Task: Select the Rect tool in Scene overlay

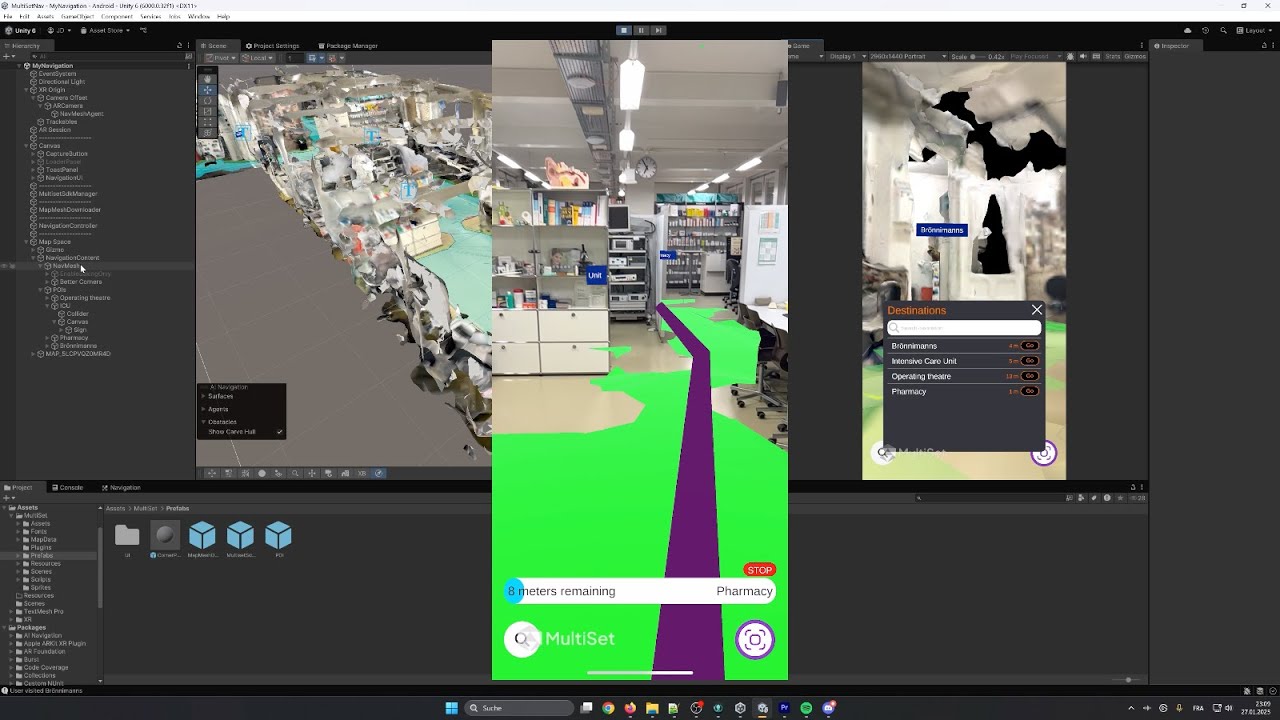Action: pos(208,122)
